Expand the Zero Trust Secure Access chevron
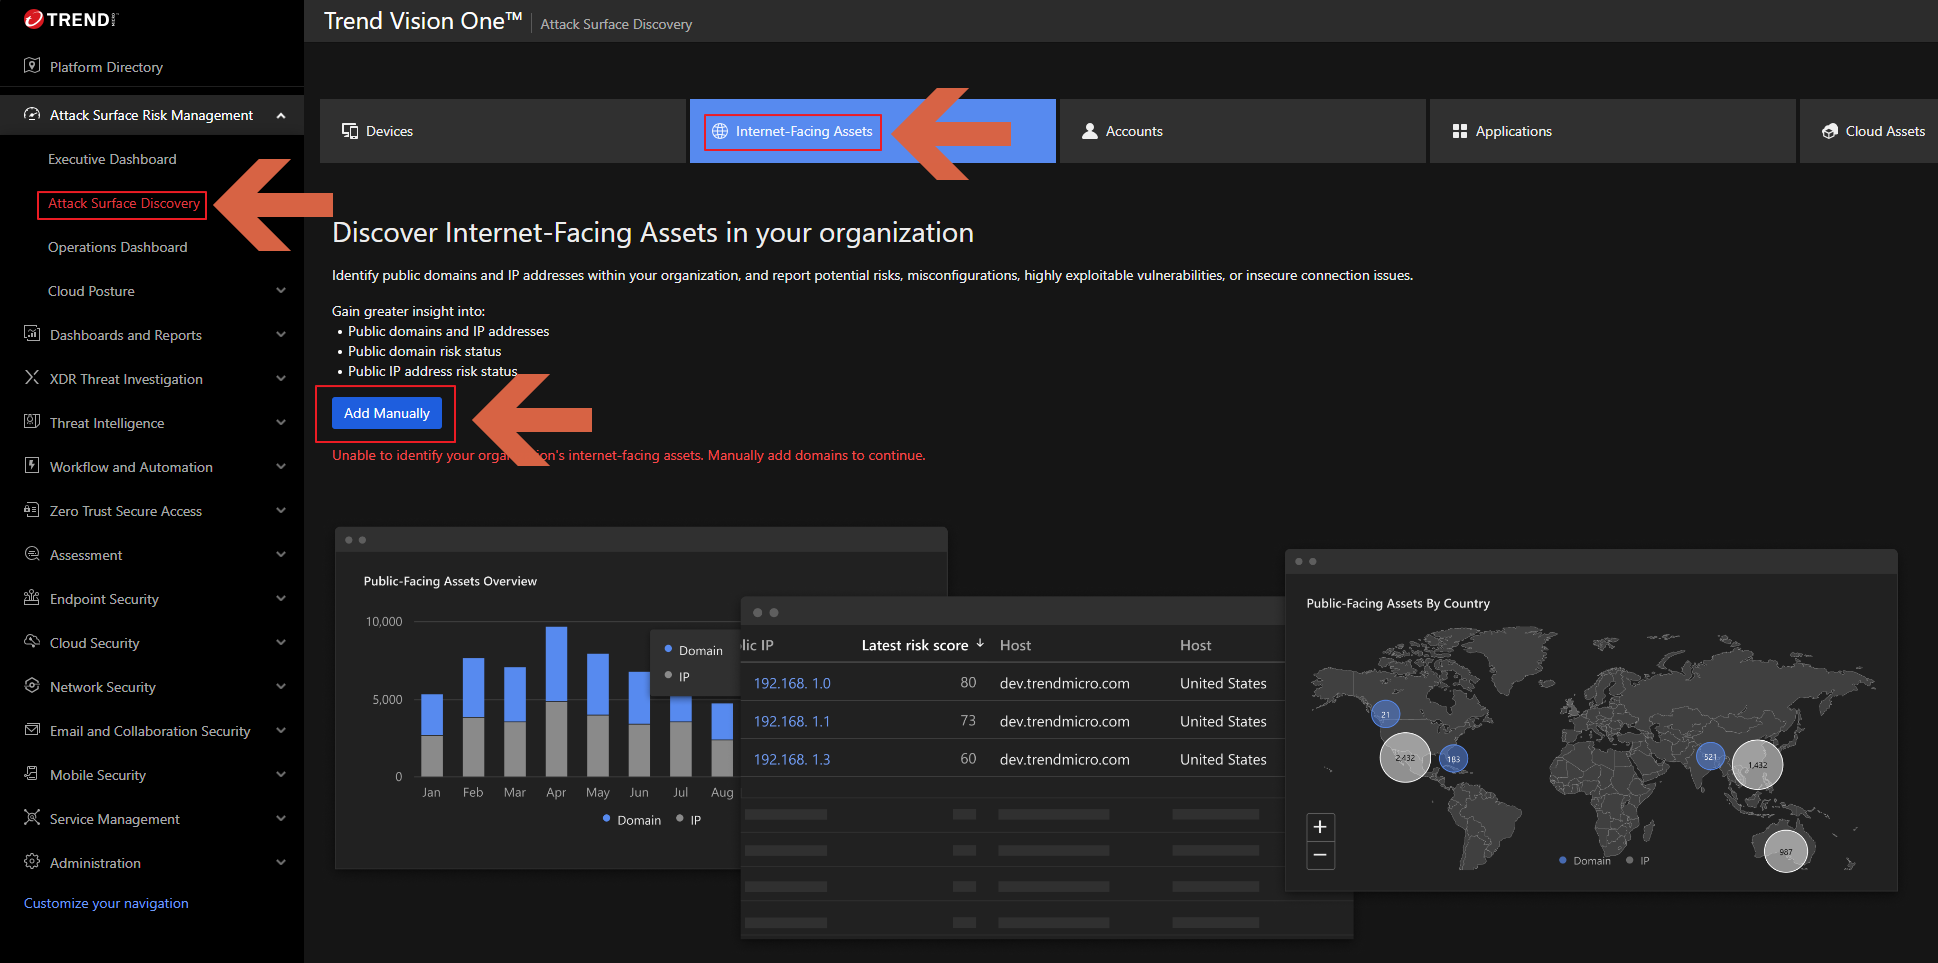This screenshot has height=963, width=1938. tap(281, 511)
